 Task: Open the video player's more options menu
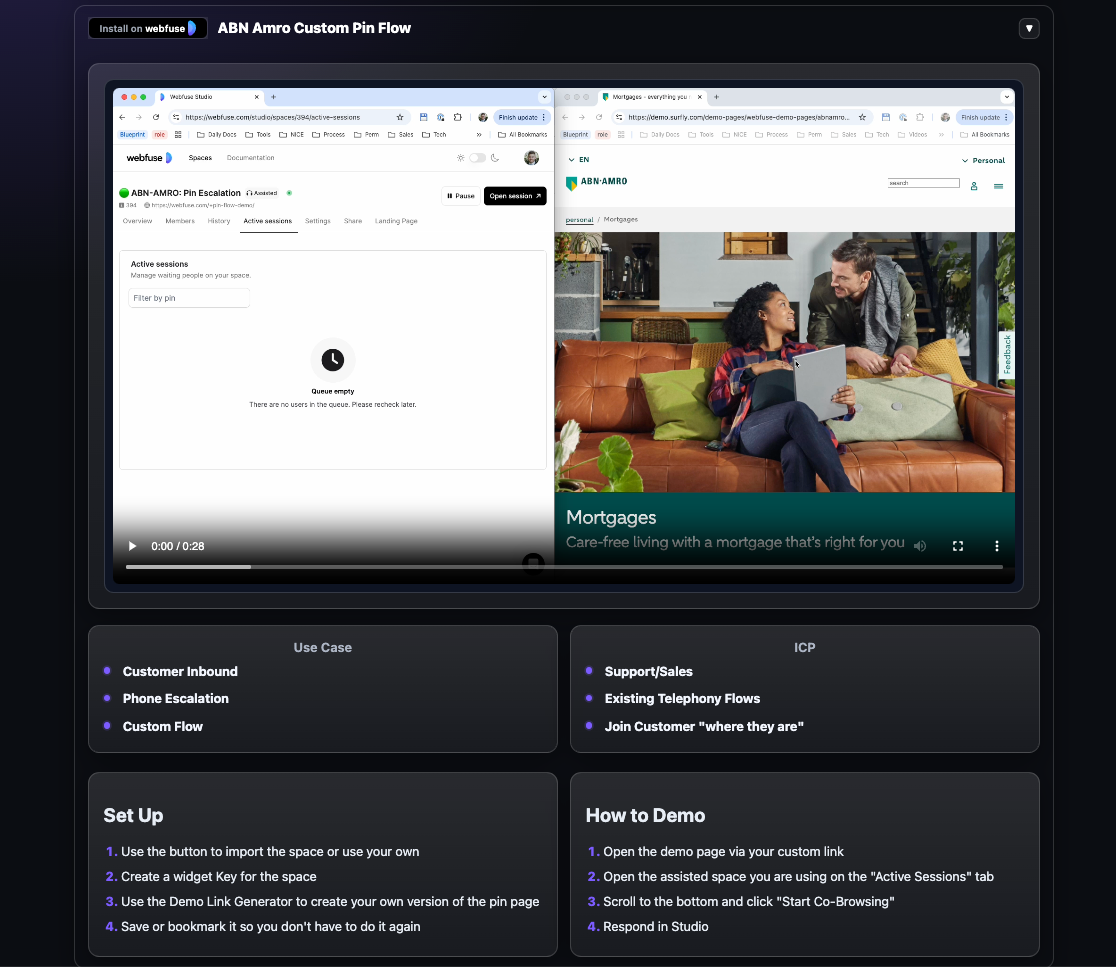click(996, 546)
